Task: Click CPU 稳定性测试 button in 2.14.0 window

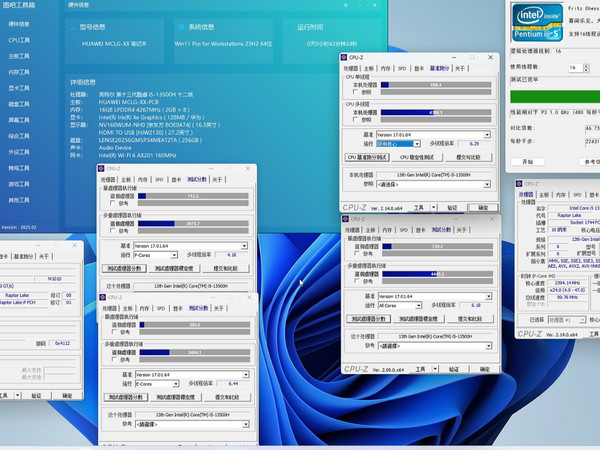Action: point(417,157)
